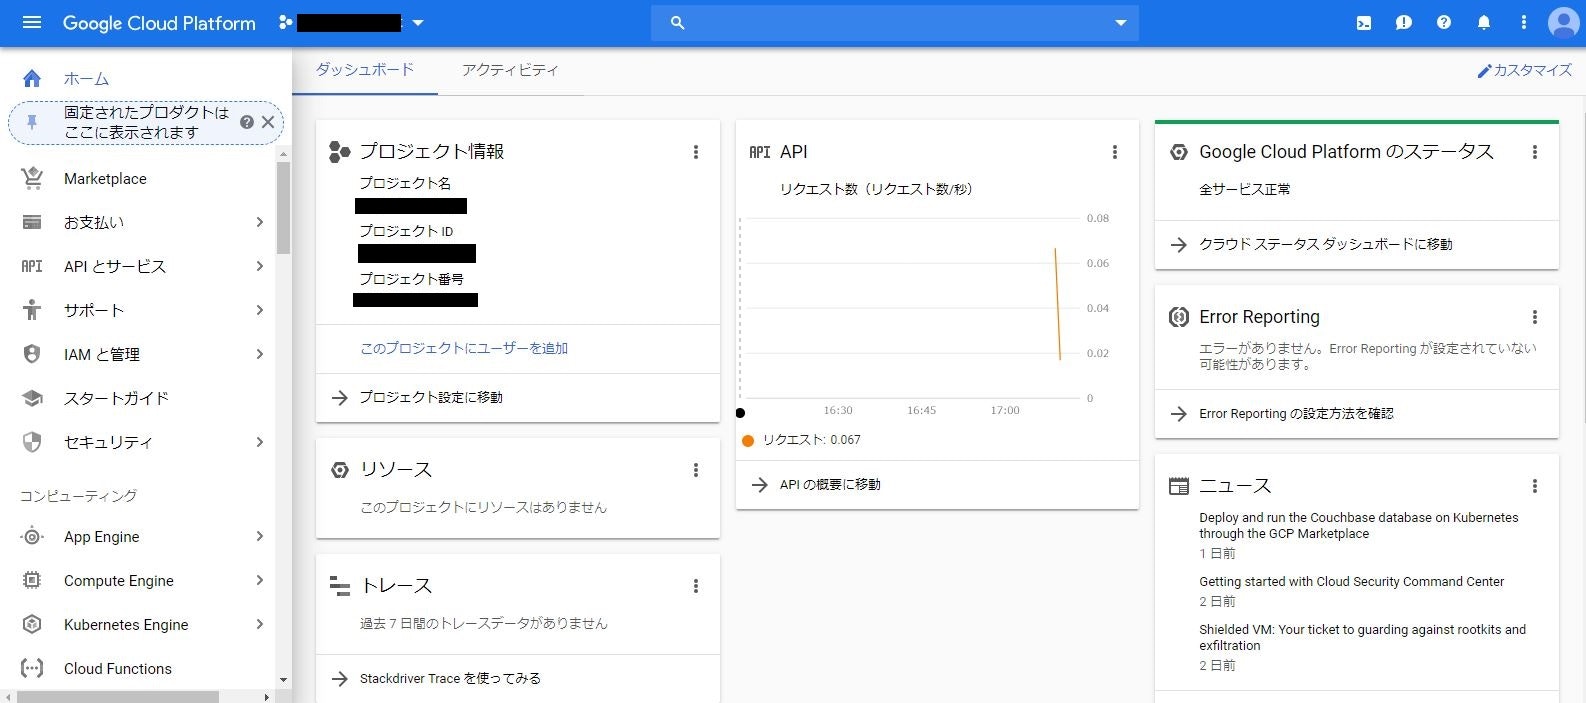1586x703 pixels.
Task: Open Shielded VM rootkits news item
Action: coord(1362,637)
